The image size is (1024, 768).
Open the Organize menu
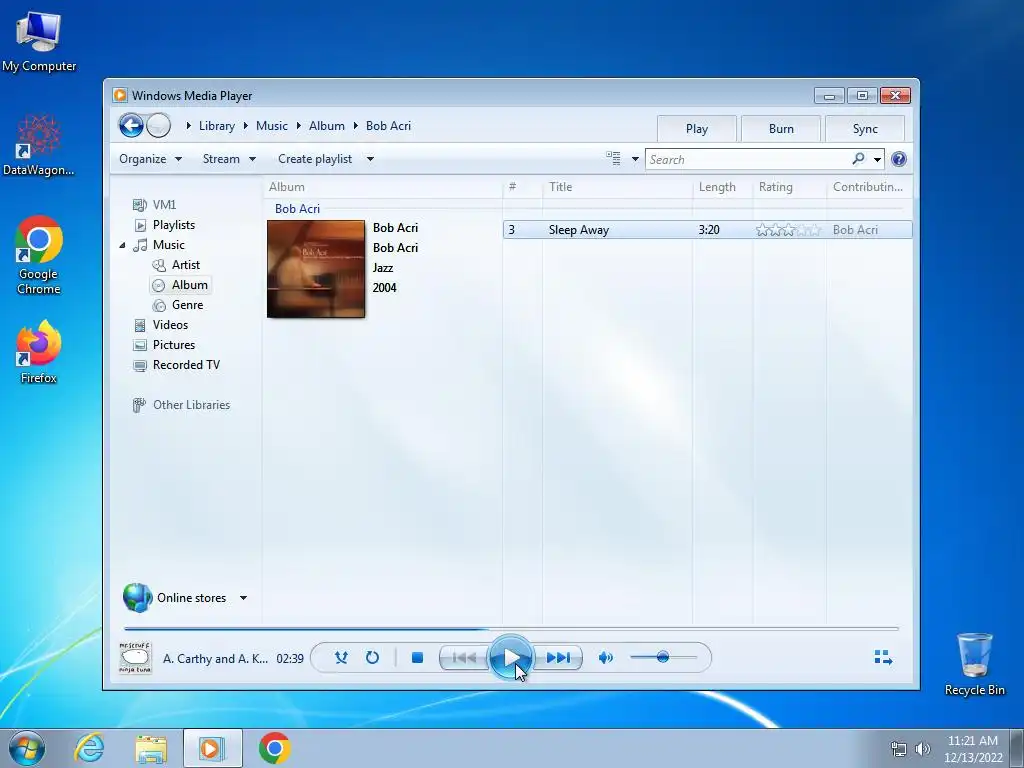pyautogui.click(x=150, y=159)
